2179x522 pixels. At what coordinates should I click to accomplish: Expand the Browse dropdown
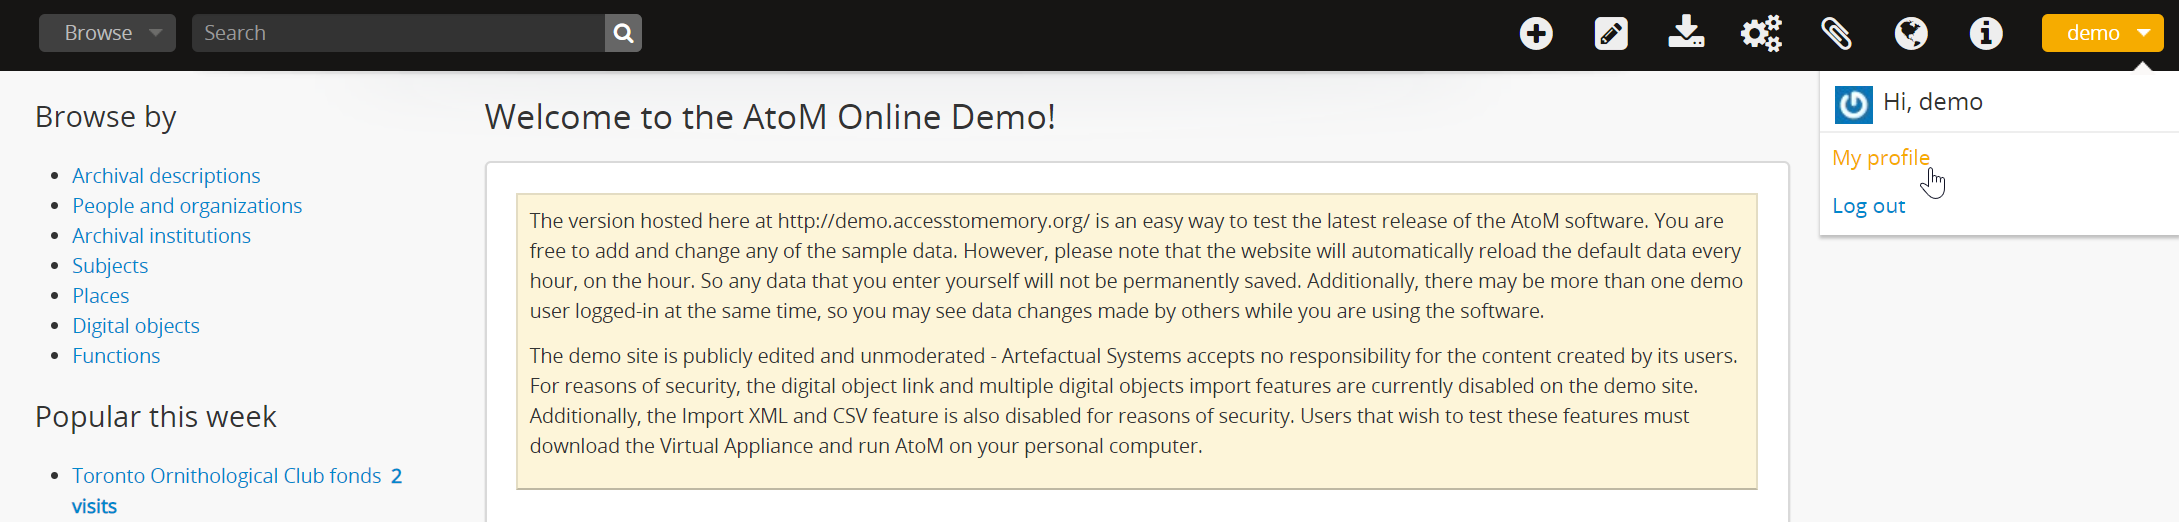click(107, 33)
